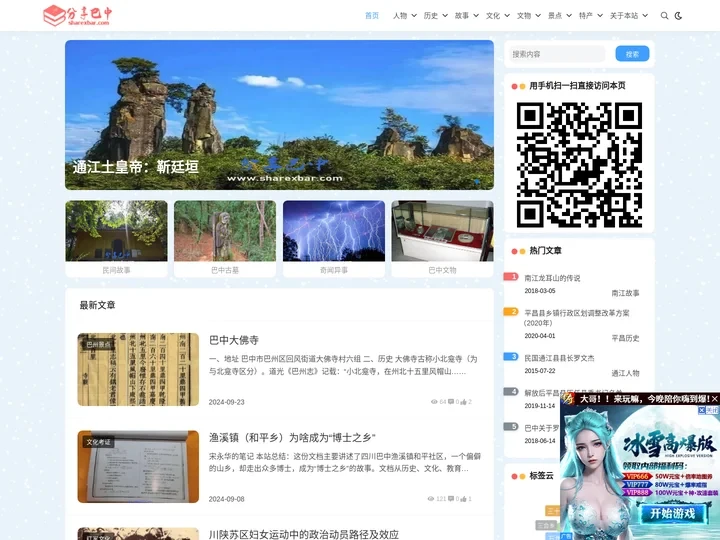This screenshot has width=720, height=540.
Task: Open hot article 民国通江县县长罗文杰
Action: pyautogui.click(x=559, y=358)
